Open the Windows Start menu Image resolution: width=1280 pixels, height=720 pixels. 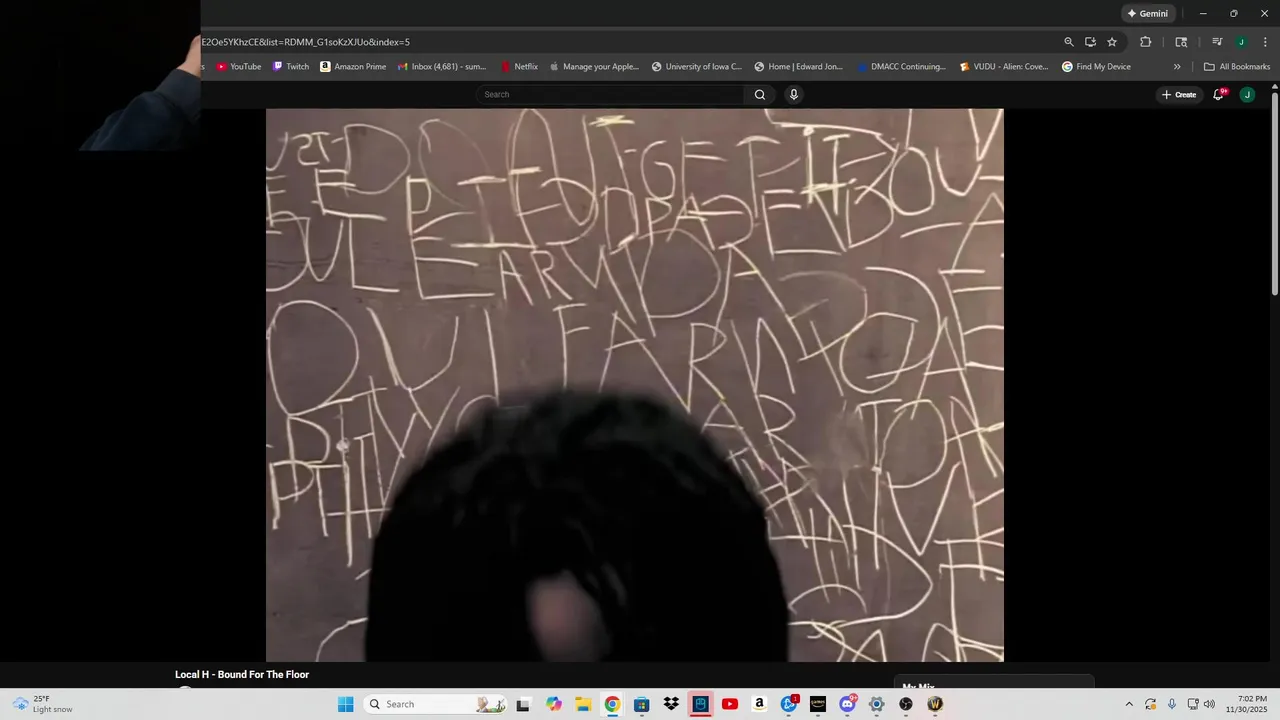[x=346, y=704]
